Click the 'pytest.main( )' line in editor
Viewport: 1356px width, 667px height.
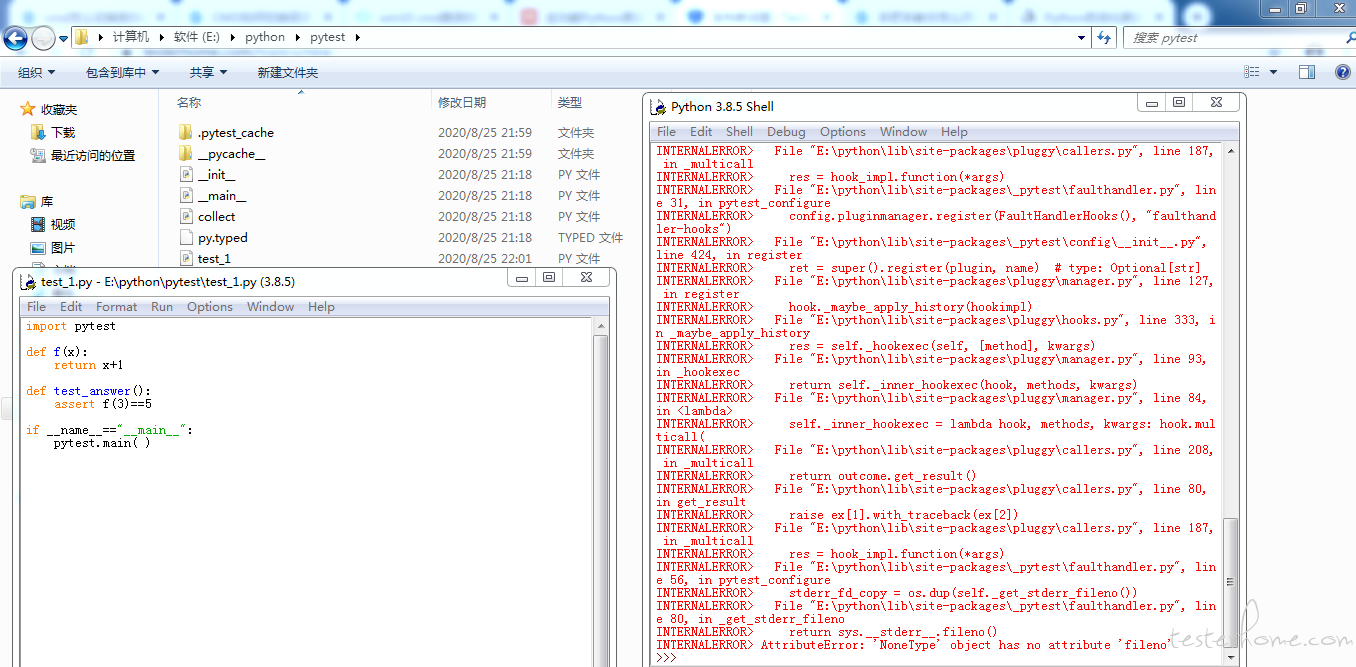102,443
